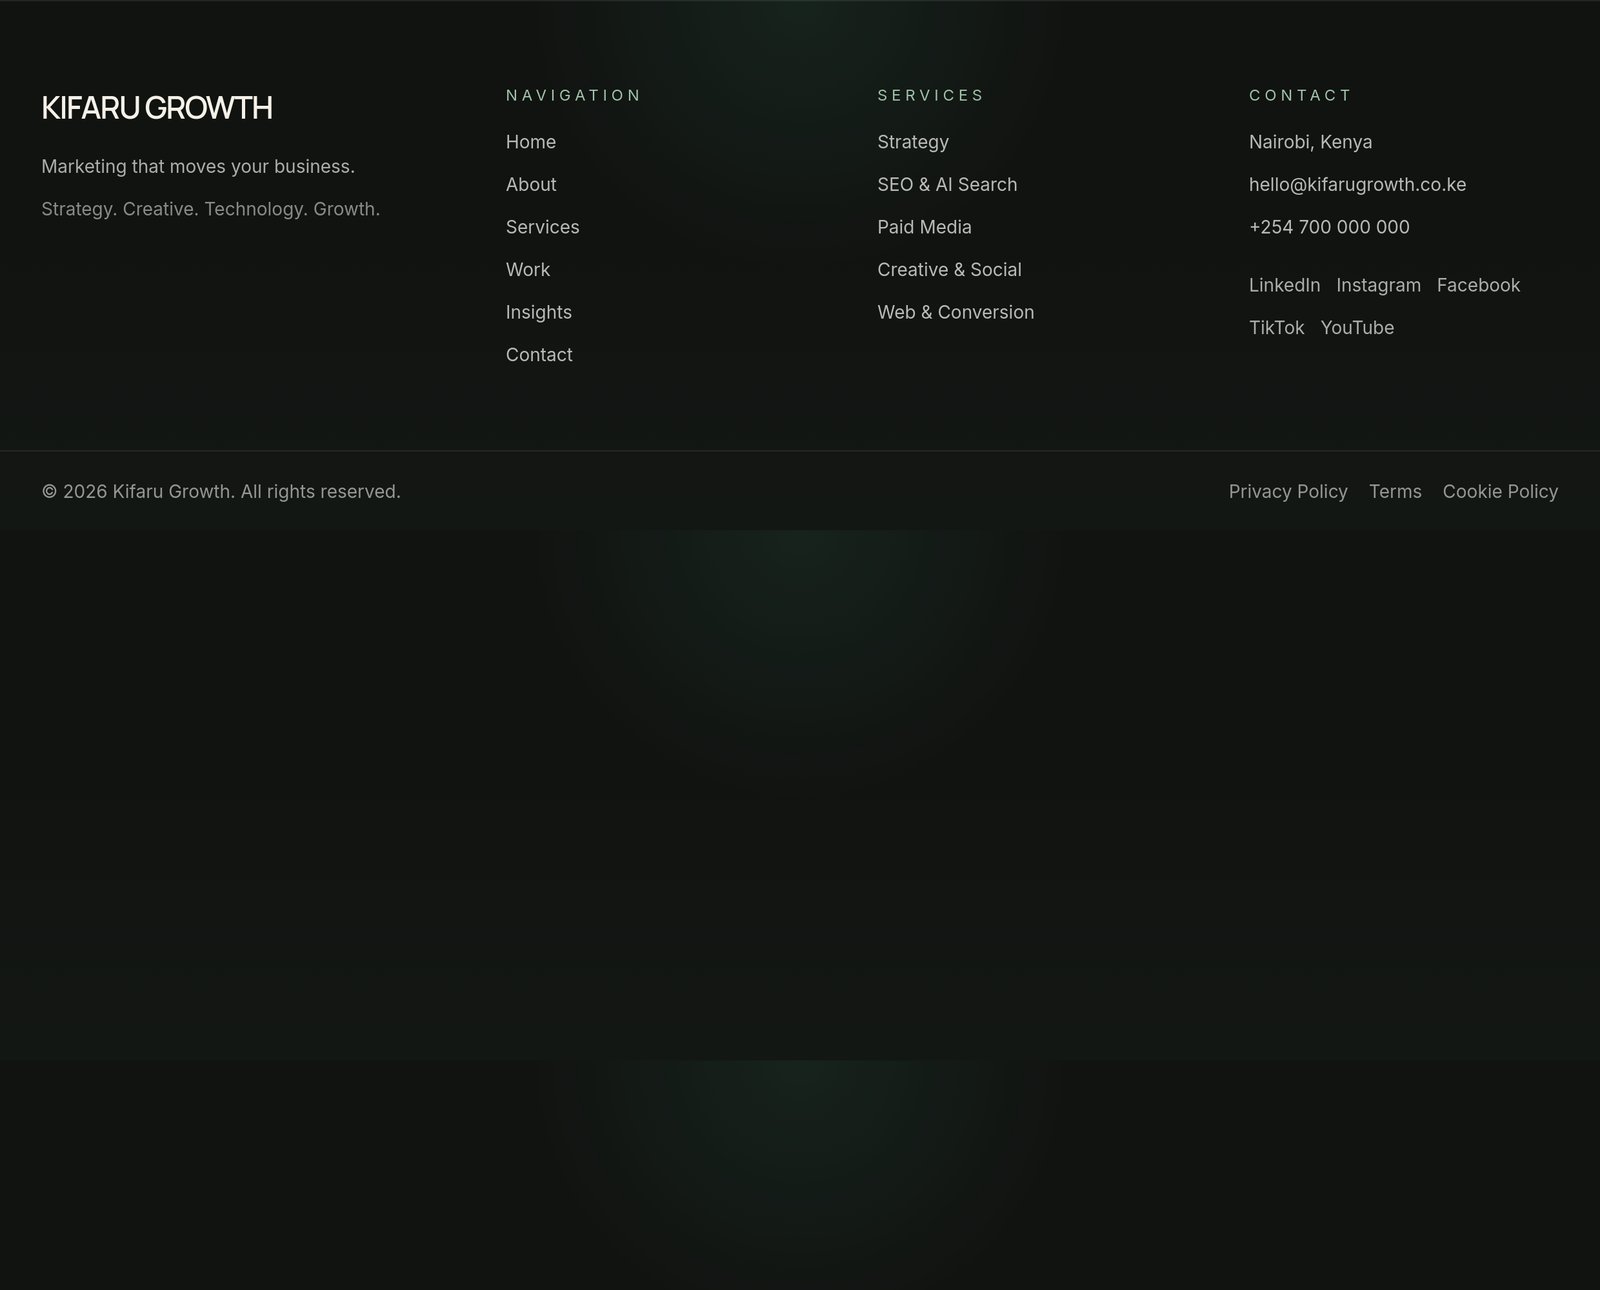This screenshot has width=1600, height=1290.
Task: Click "Strategy. Creative. Technology. Growth." text
Action: point(211,209)
